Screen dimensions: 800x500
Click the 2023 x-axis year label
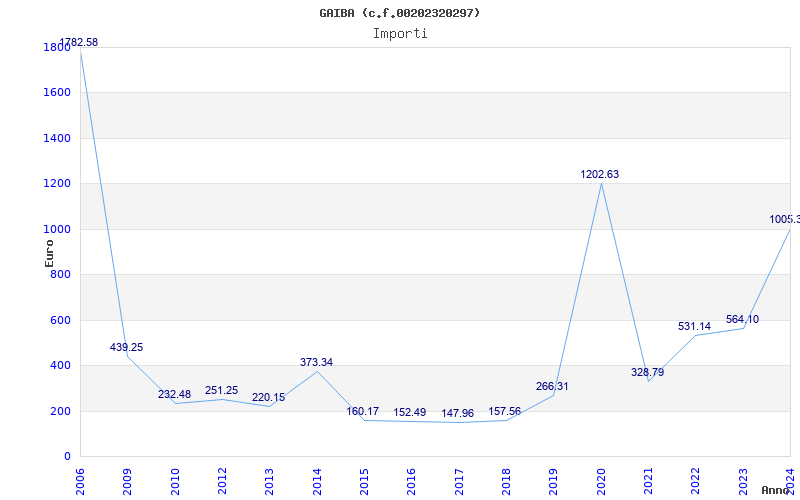743,482
